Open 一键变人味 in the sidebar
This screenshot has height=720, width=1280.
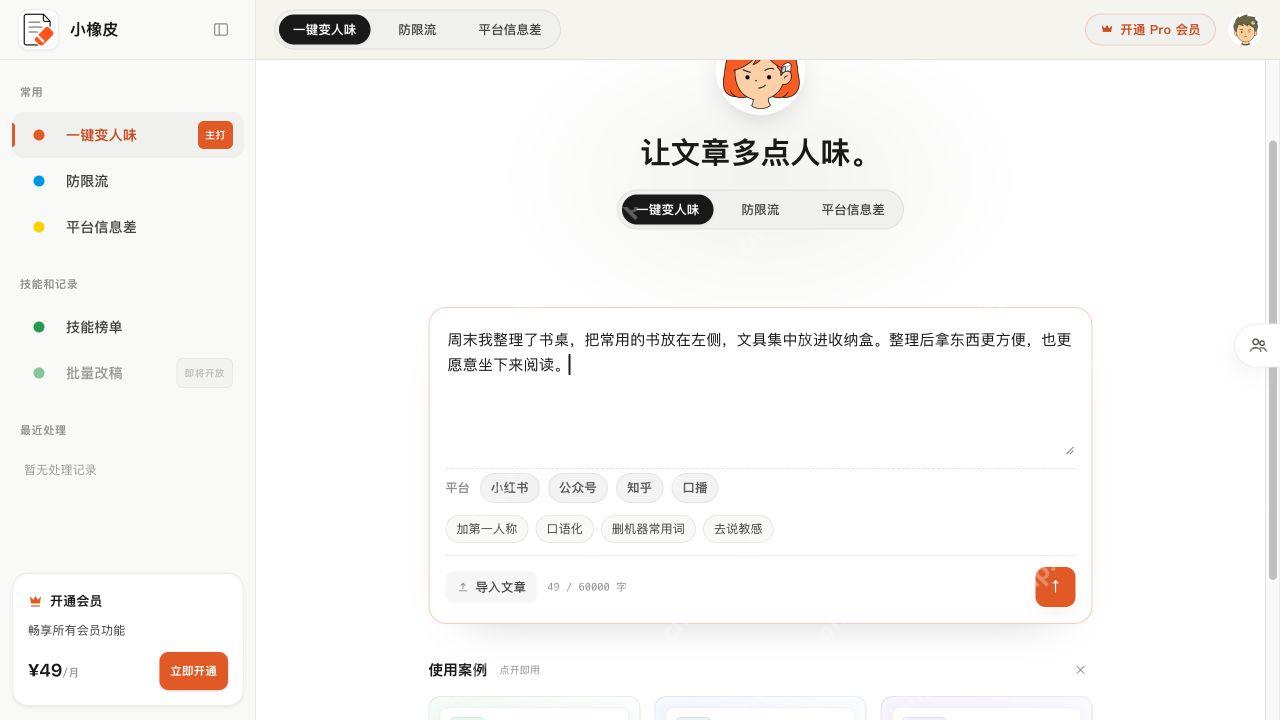tap(128, 135)
